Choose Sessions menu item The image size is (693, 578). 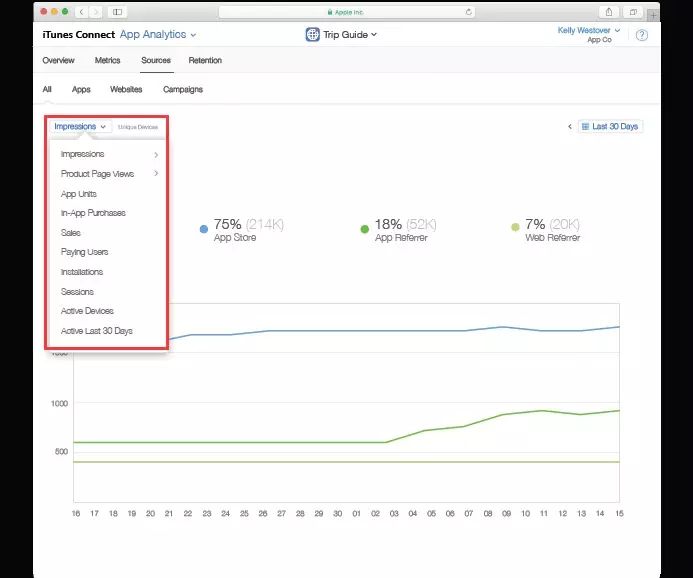77,292
